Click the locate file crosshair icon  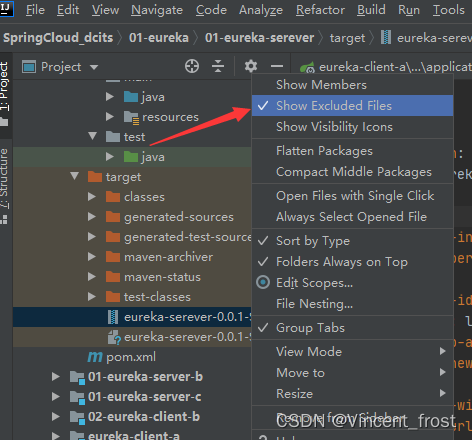(x=192, y=66)
